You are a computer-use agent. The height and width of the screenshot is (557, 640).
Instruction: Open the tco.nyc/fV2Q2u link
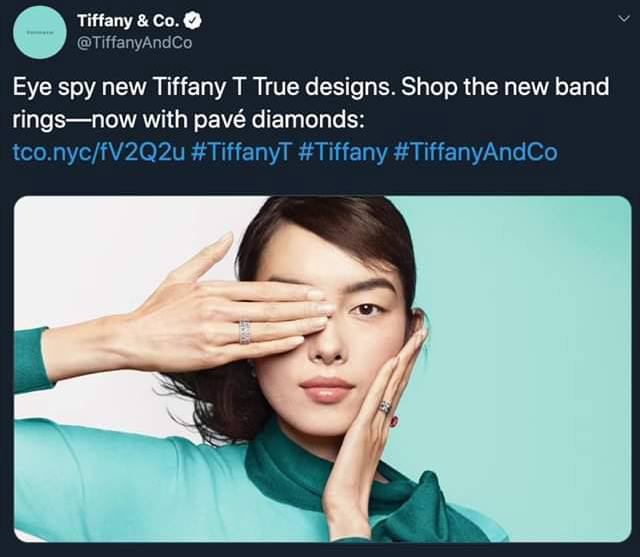point(99,152)
